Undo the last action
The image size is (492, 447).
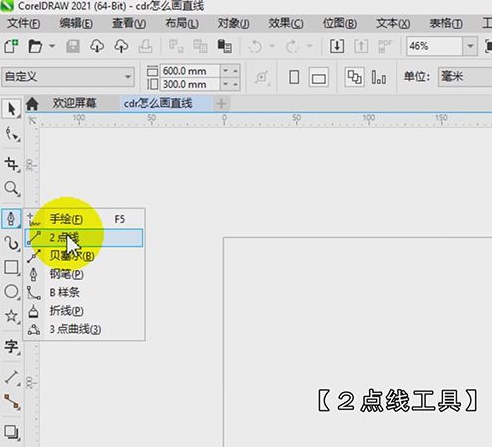coord(255,46)
